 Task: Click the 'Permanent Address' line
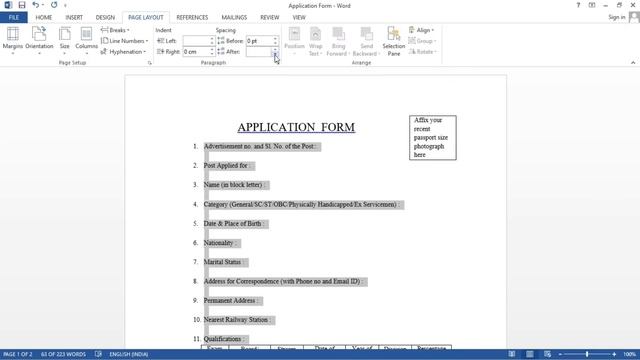point(231,301)
